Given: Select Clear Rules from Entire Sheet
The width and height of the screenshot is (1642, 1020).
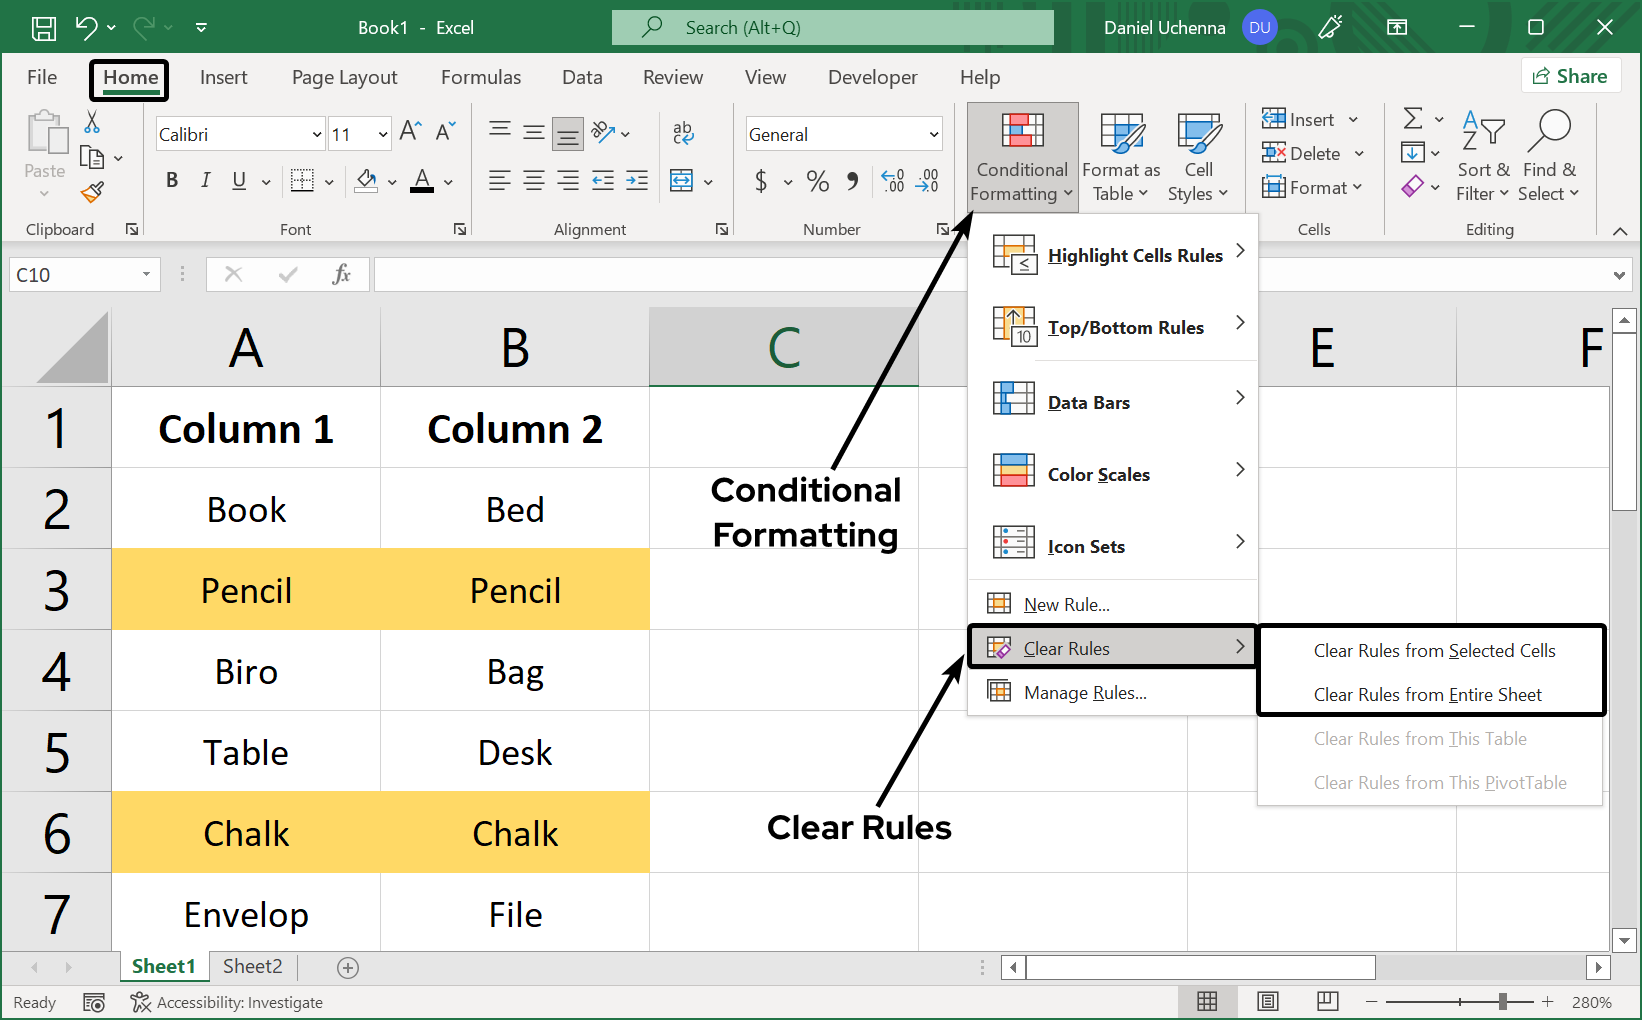Looking at the screenshot, I should (x=1427, y=694).
